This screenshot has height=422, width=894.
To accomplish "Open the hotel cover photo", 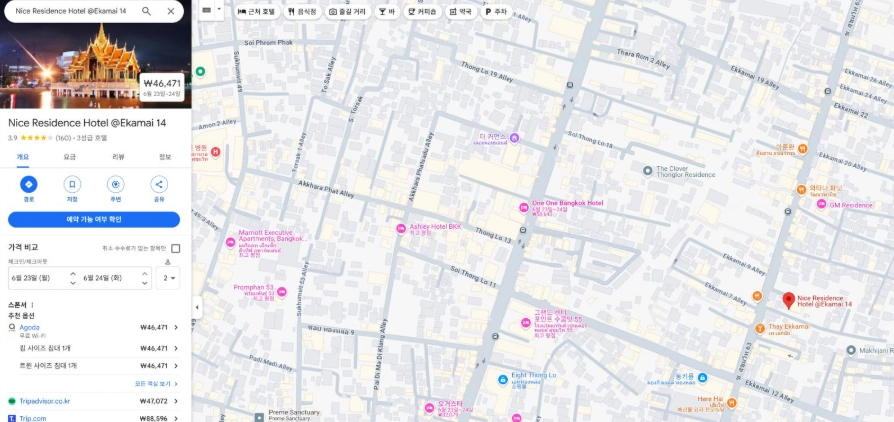I will 95,66.
